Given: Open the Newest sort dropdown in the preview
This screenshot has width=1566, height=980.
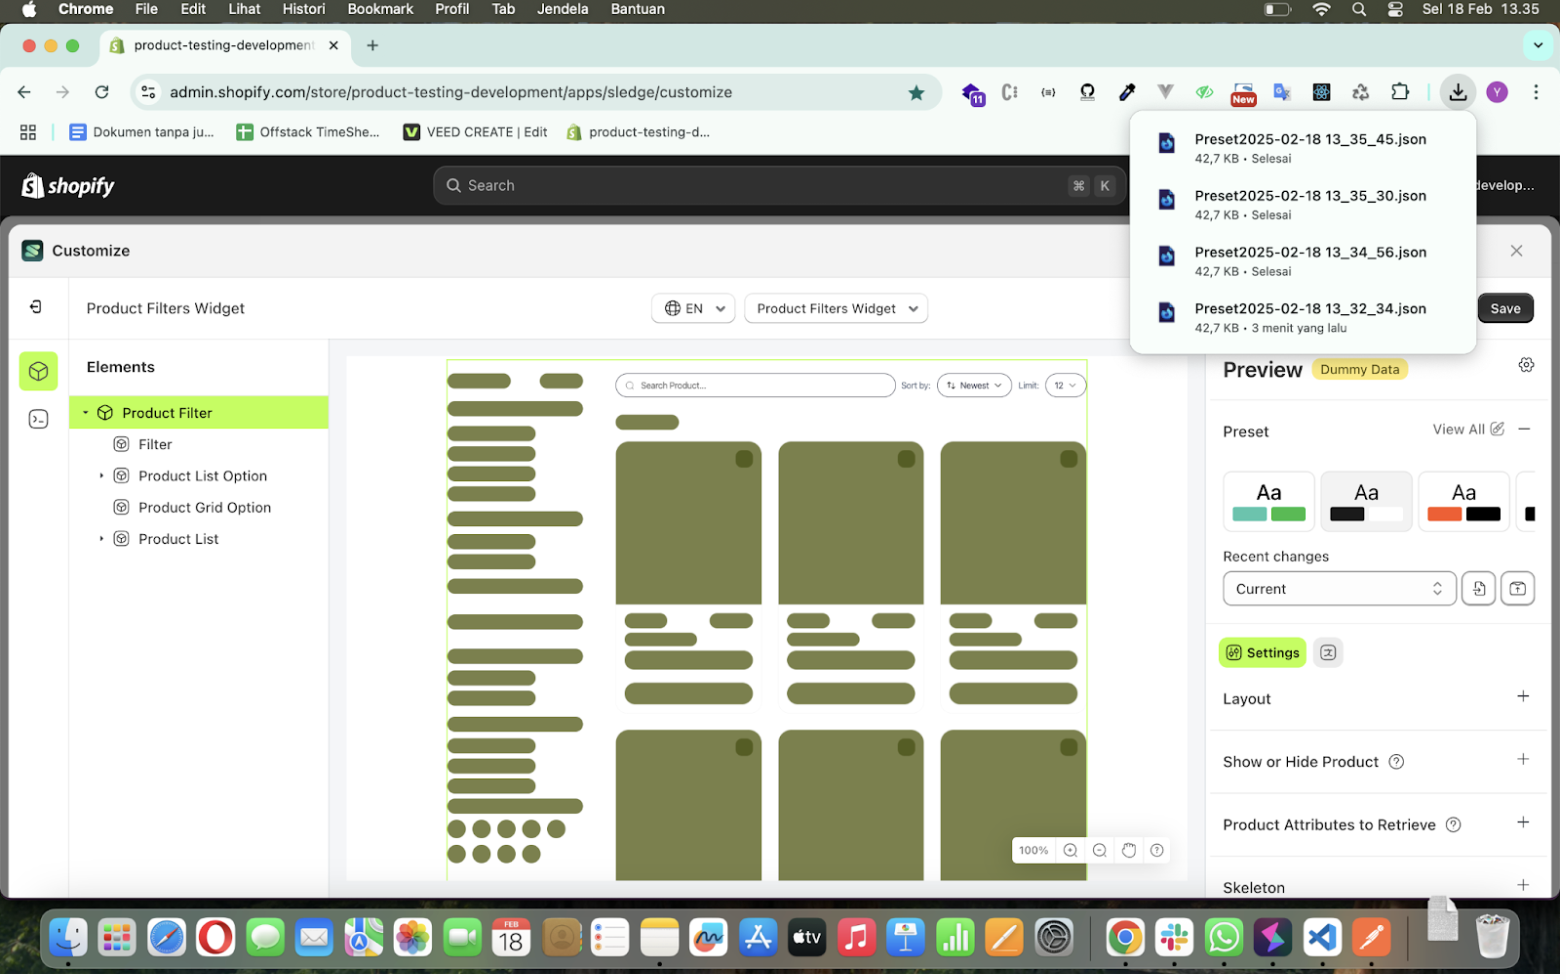Looking at the screenshot, I should (973, 385).
